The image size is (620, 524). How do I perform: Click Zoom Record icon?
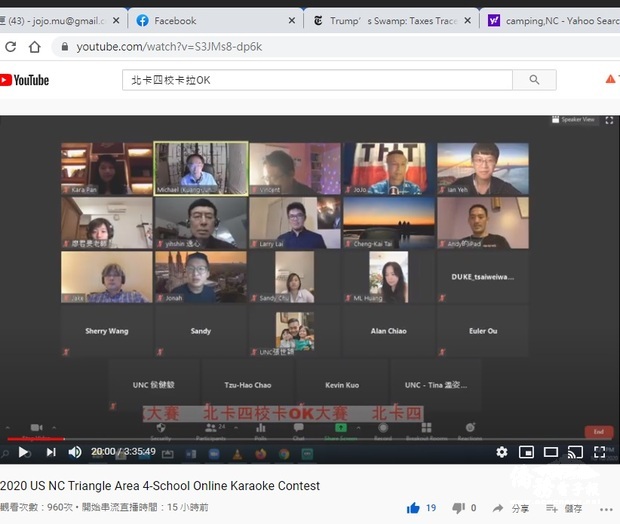(x=383, y=428)
